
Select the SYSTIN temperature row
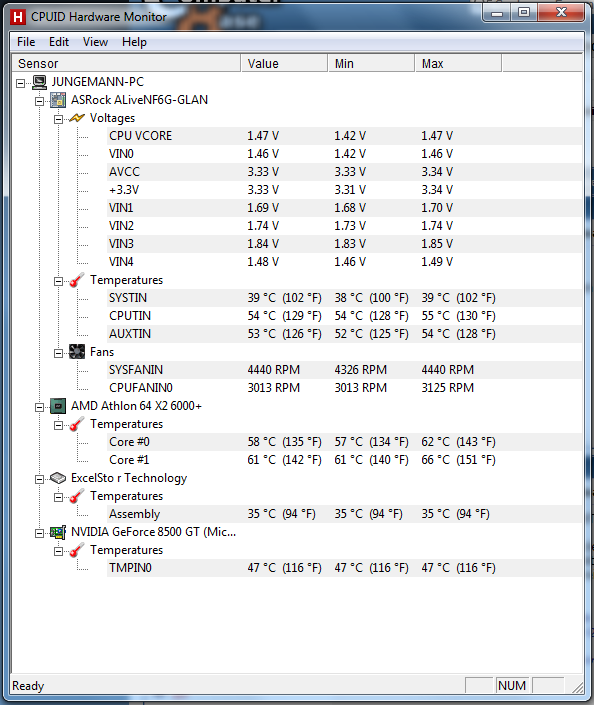(344, 298)
